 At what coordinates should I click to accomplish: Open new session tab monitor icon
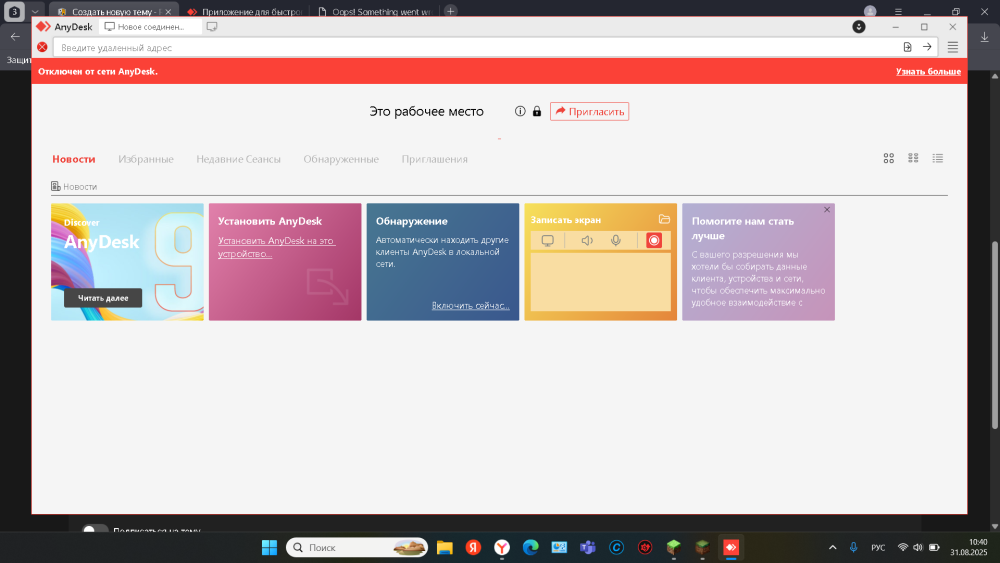click(212, 27)
